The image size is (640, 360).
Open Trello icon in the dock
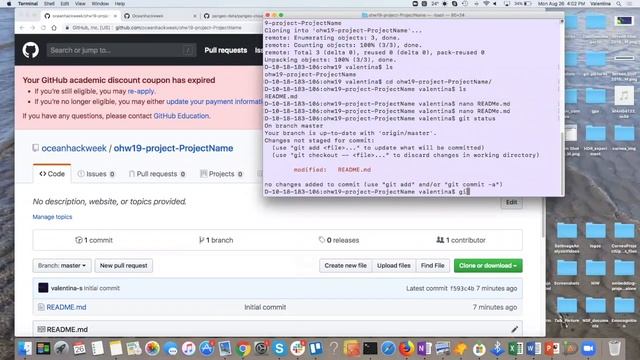316,349
